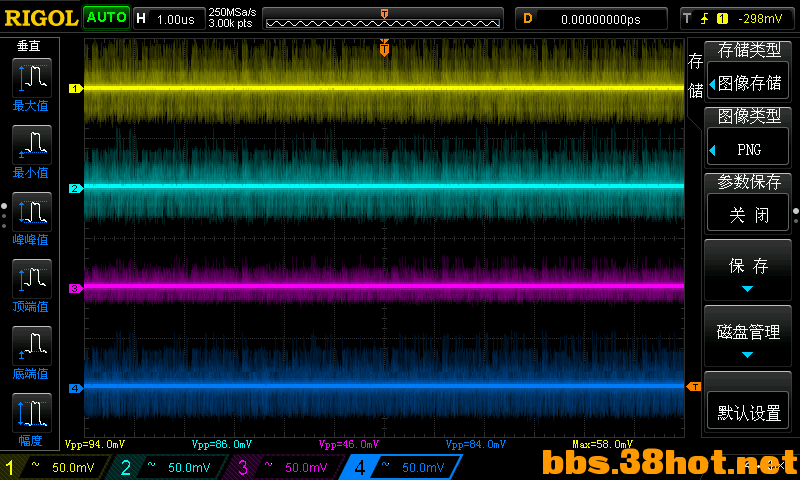The height and width of the screenshot is (480, 800).
Task: Click the magenta Vpp=46.0mV measurement
Action: pos(349,444)
